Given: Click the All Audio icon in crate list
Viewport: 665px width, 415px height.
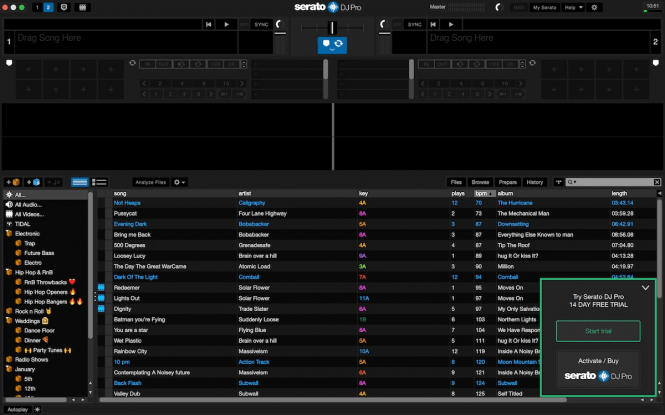Looking at the screenshot, I should point(9,204).
